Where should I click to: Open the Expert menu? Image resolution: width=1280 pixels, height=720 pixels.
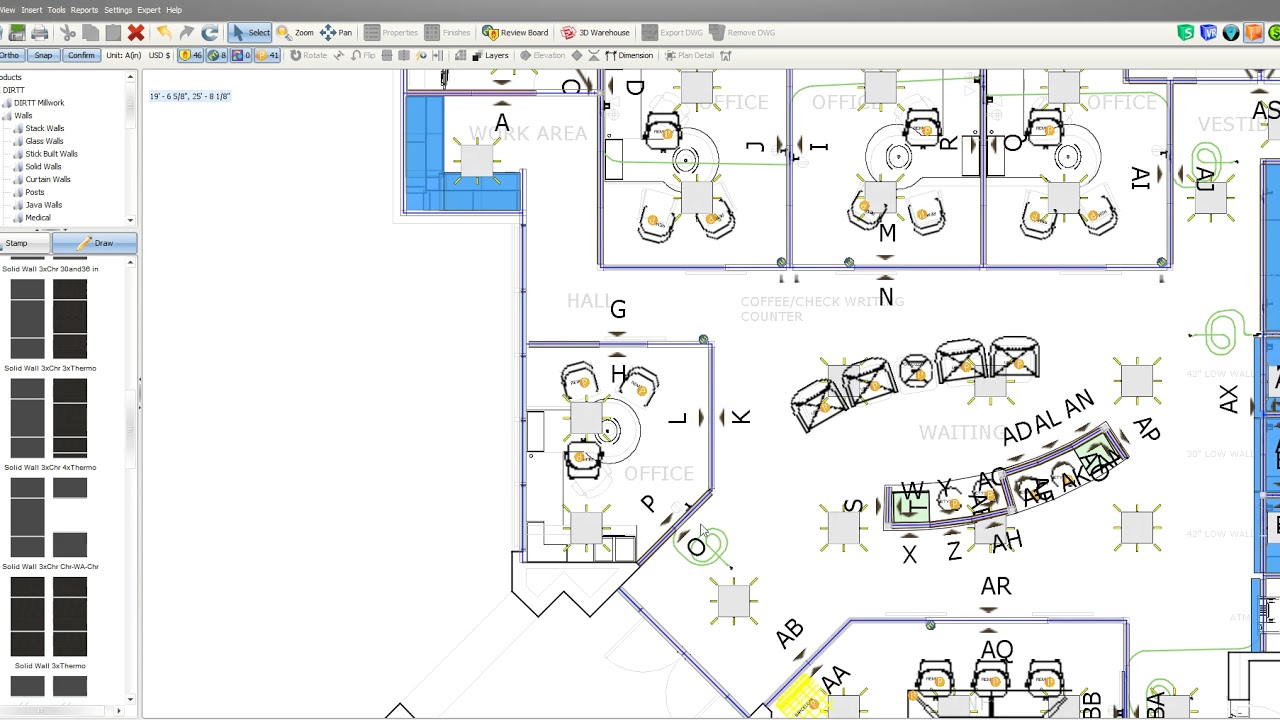pyautogui.click(x=149, y=10)
